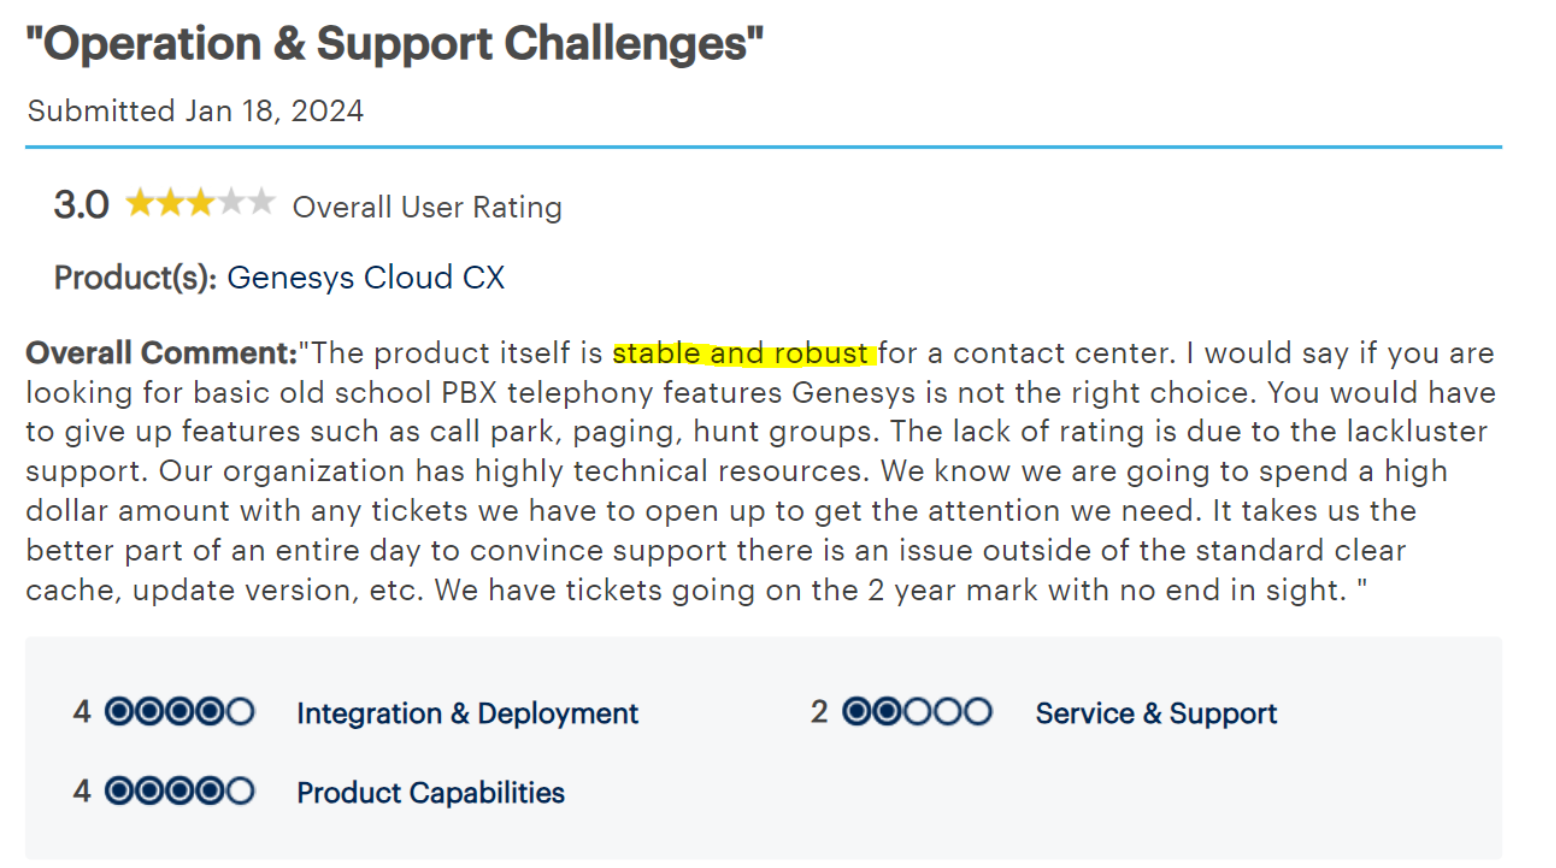Click the first yellow overall rating star
This screenshot has width=1556, height=868.
(x=140, y=203)
